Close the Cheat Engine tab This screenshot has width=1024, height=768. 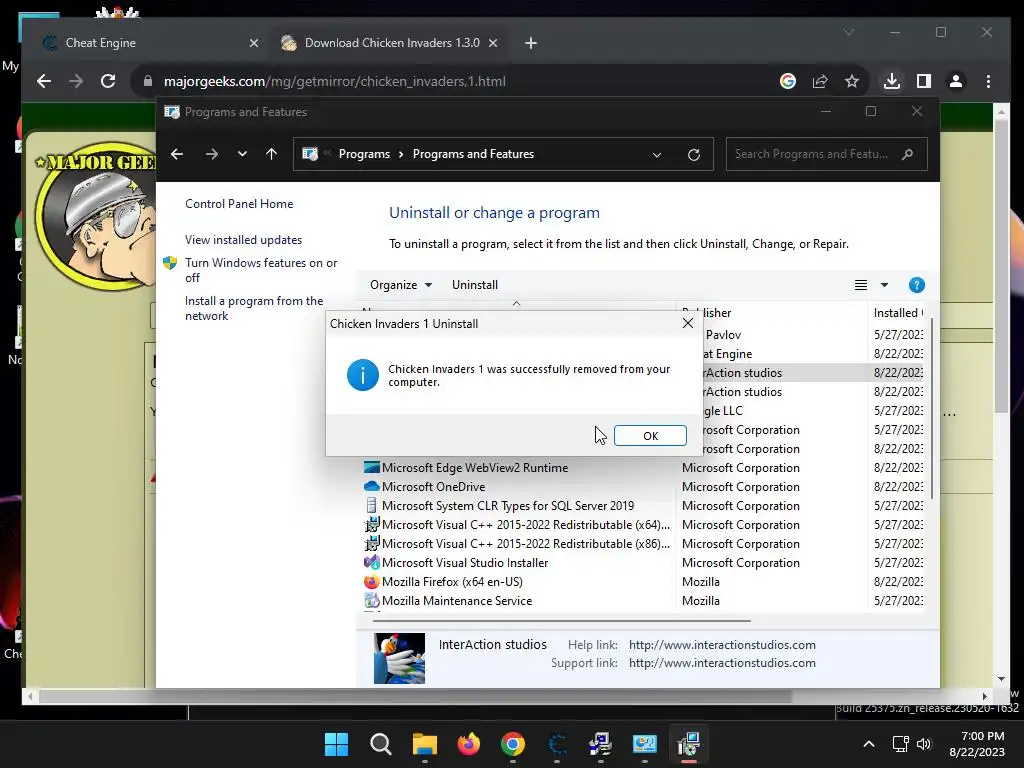tap(254, 42)
